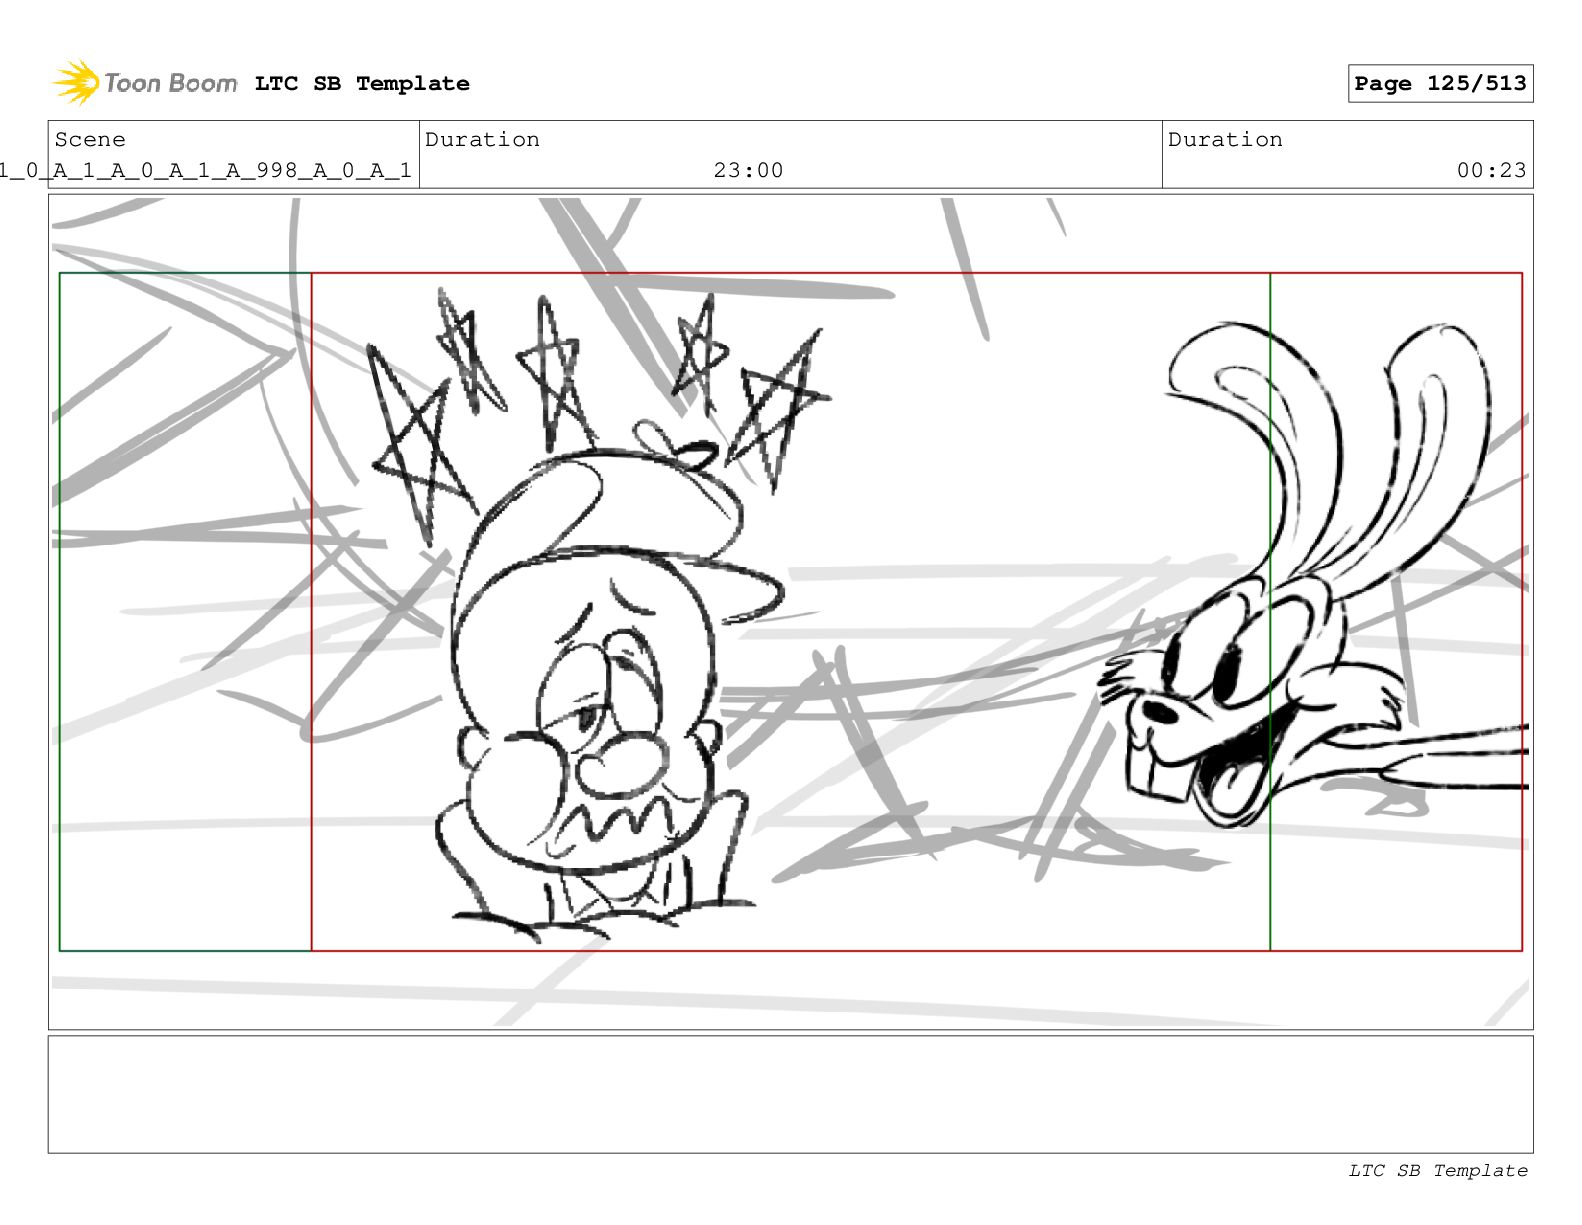Click the 'Page 125/513' page indicator
The width and height of the screenshot is (1582, 1225).
[1440, 84]
